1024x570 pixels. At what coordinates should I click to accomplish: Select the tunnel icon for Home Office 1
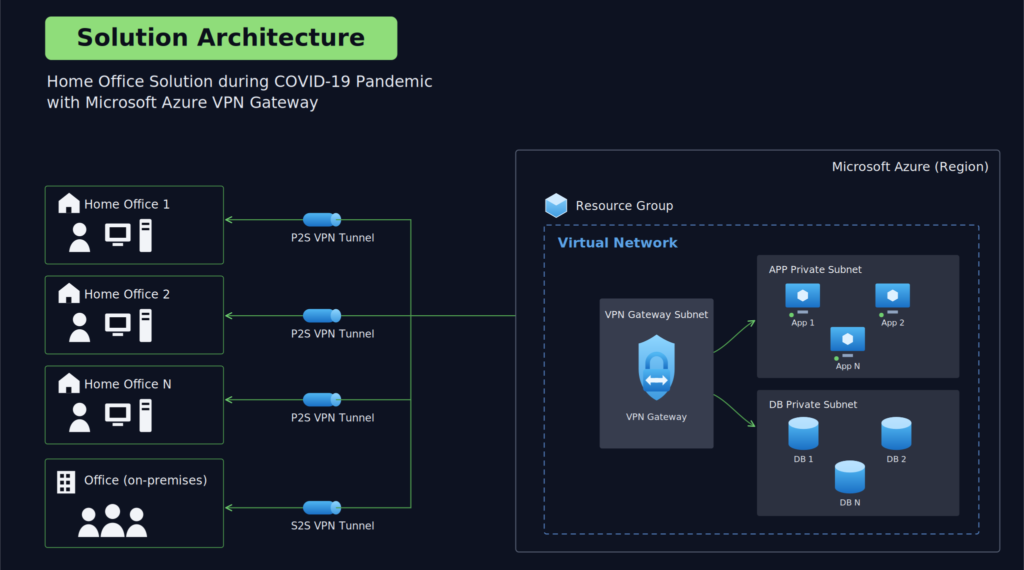pyautogui.click(x=322, y=220)
